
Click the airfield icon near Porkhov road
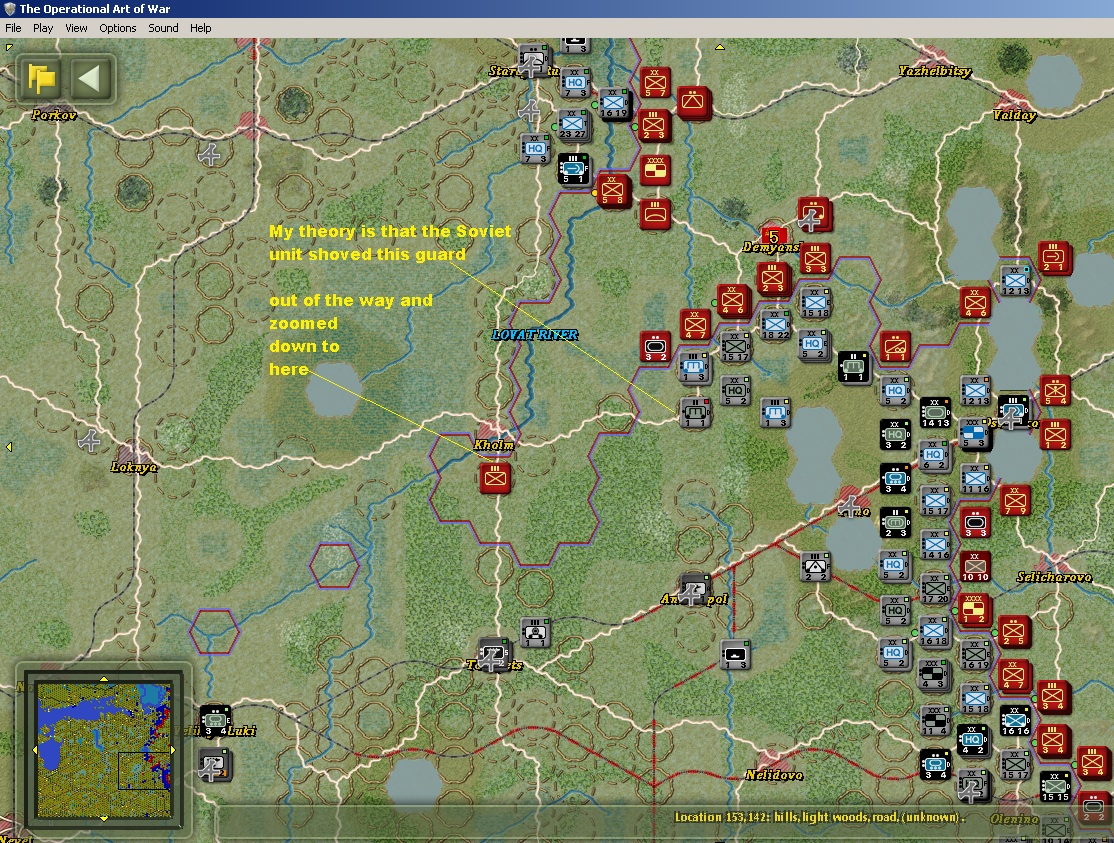(210, 153)
